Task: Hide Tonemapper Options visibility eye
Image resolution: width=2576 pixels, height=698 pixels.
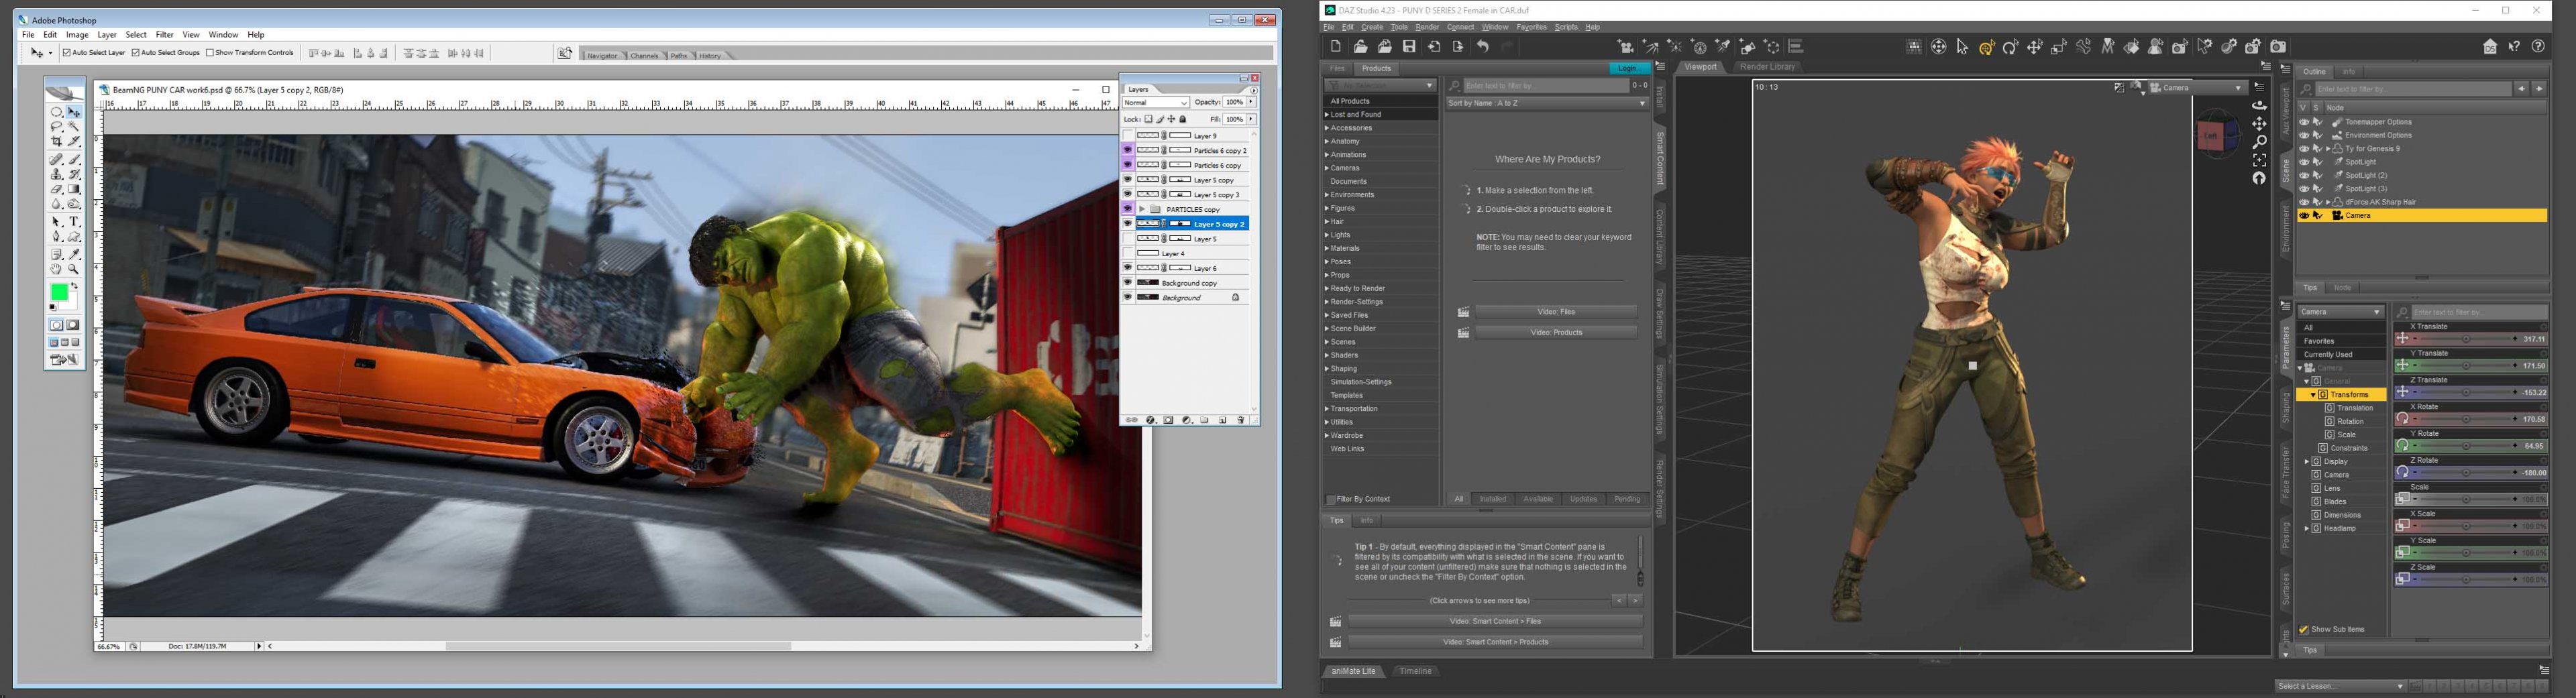Action: click(x=2304, y=122)
